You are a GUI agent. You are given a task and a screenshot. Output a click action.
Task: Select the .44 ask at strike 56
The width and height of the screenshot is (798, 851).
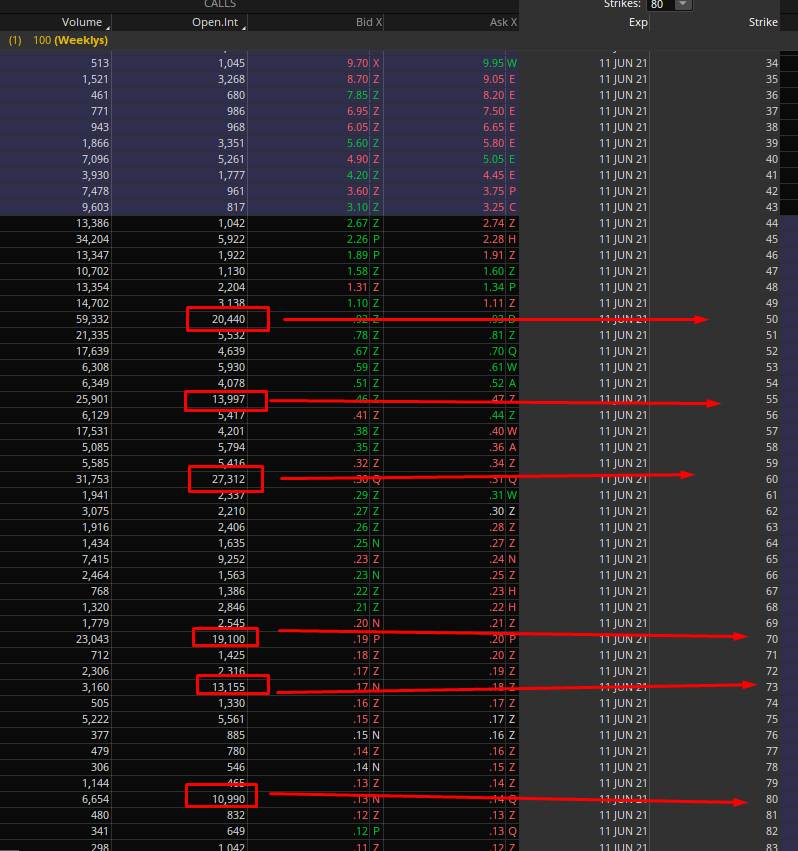[x=496, y=416]
